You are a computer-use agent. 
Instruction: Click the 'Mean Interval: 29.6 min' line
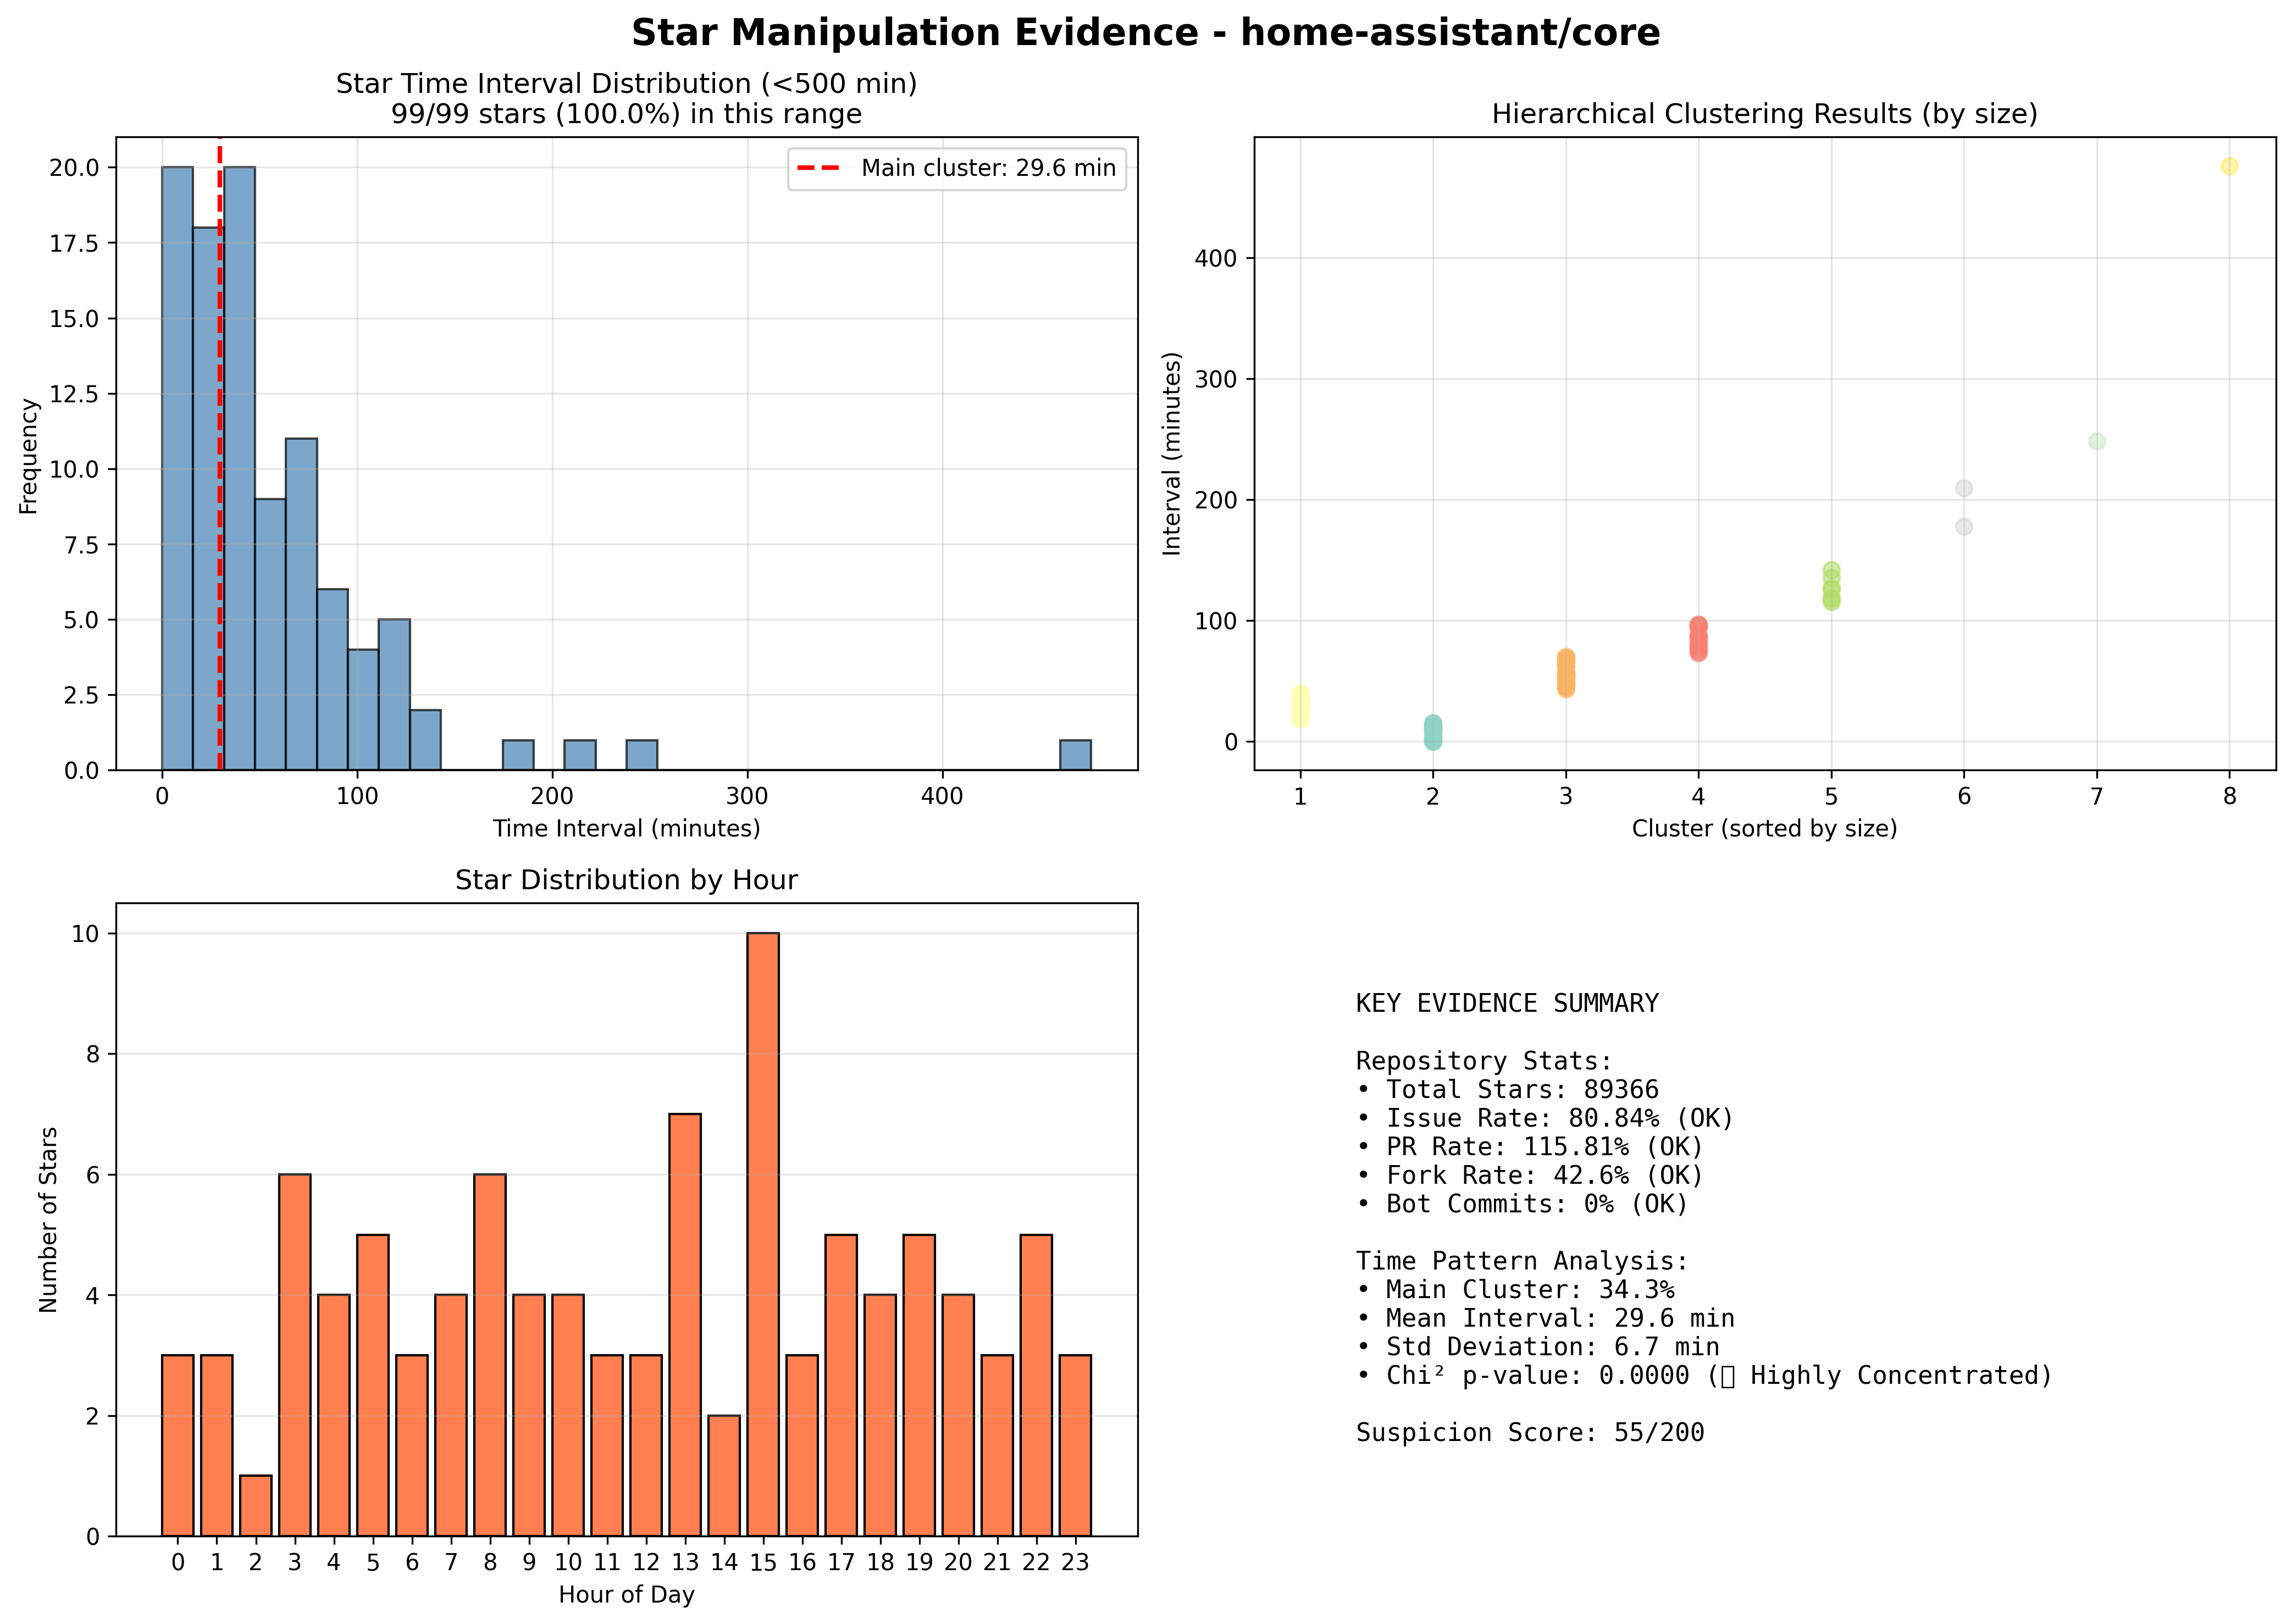(x=1545, y=1318)
